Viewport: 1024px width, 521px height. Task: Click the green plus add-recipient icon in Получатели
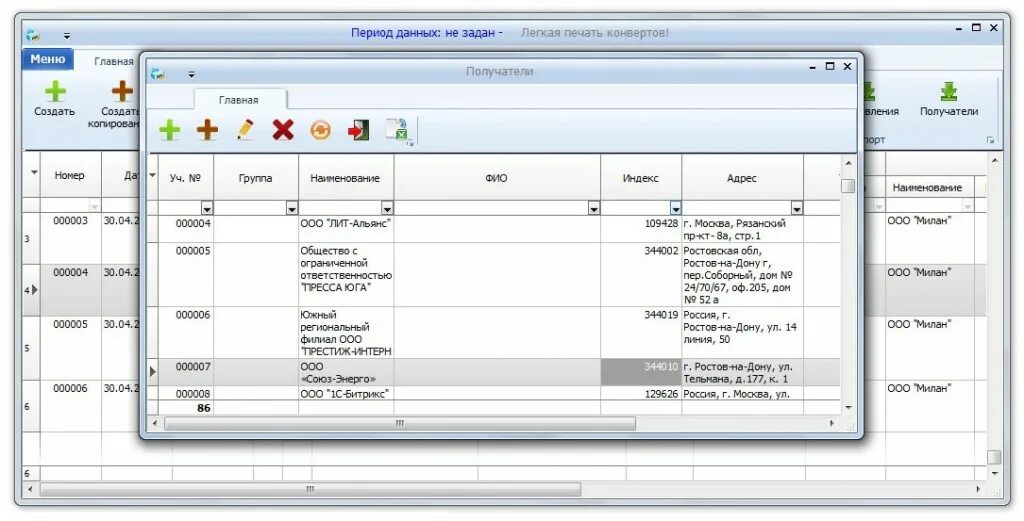point(170,130)
